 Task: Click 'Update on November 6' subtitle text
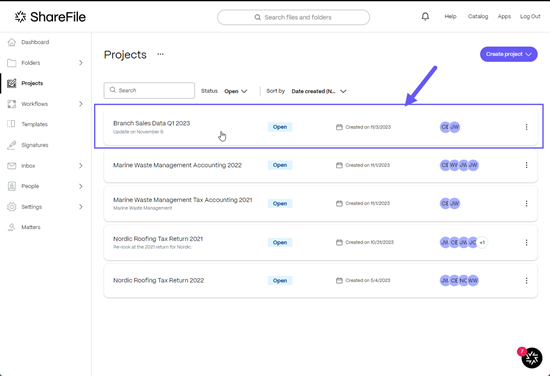pyautogui.click(x=139, y=132)
